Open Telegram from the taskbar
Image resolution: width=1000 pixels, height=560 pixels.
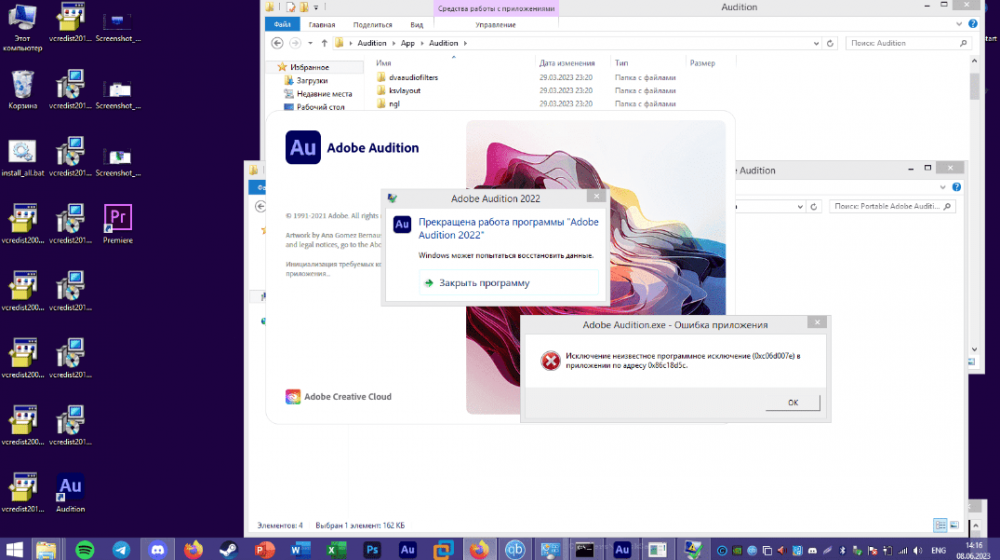pyautogui.click(x=121, y=549)
